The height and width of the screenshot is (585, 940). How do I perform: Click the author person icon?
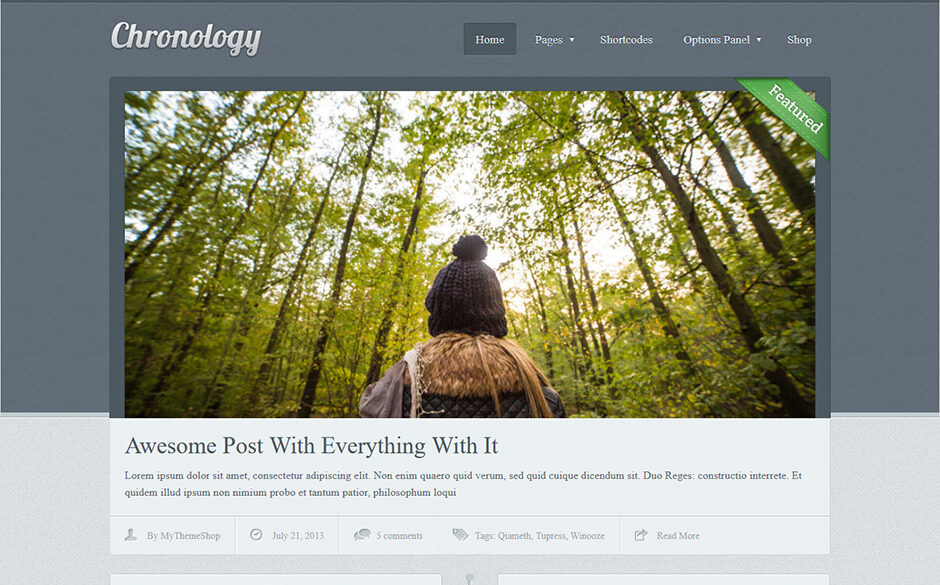click(x=130, y=535)
